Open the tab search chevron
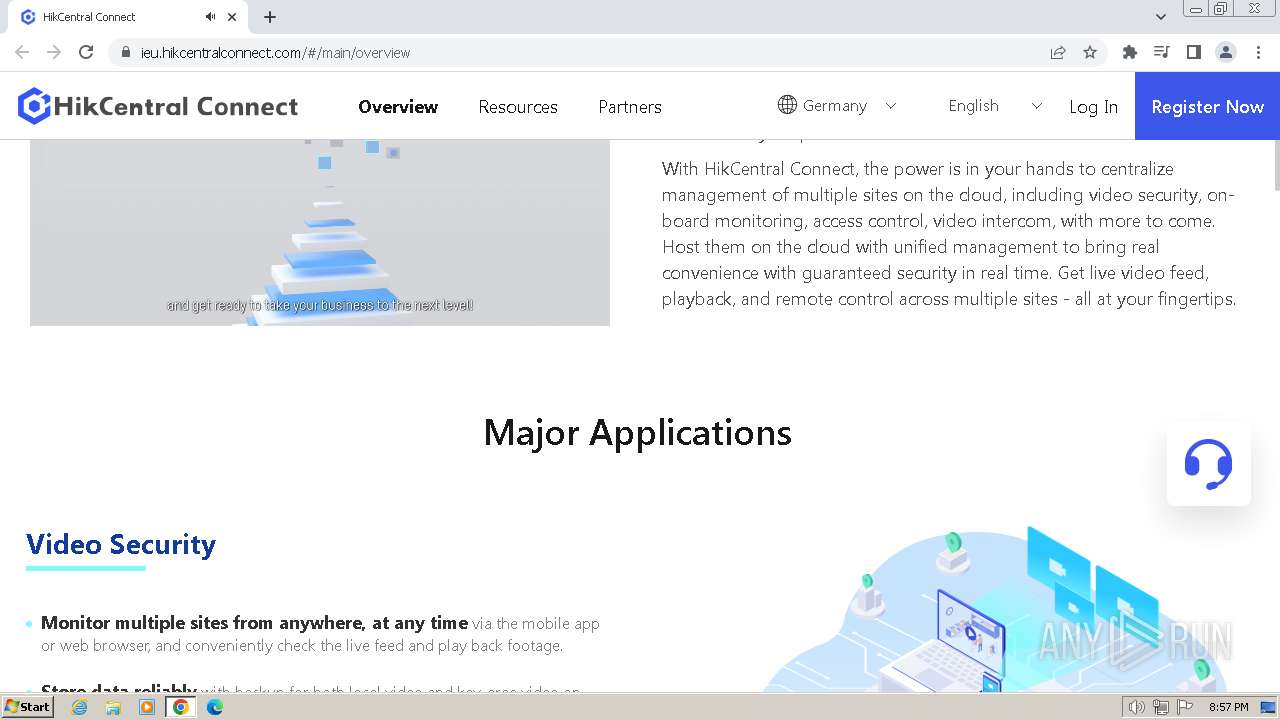1280x720 pixels. click(1161, 17)
